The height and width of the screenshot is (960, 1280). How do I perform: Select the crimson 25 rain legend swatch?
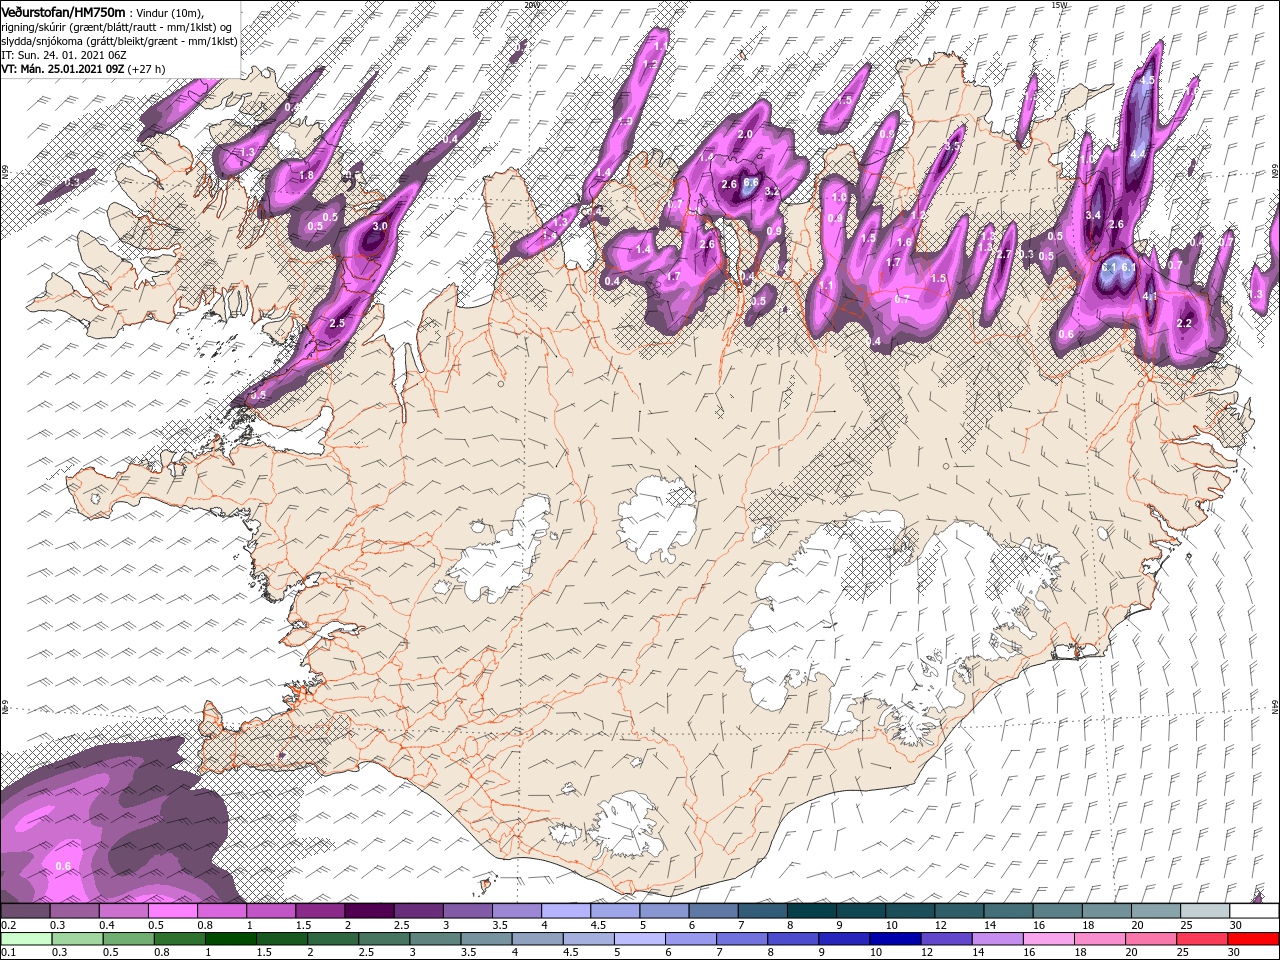(x=1203, y=939)
